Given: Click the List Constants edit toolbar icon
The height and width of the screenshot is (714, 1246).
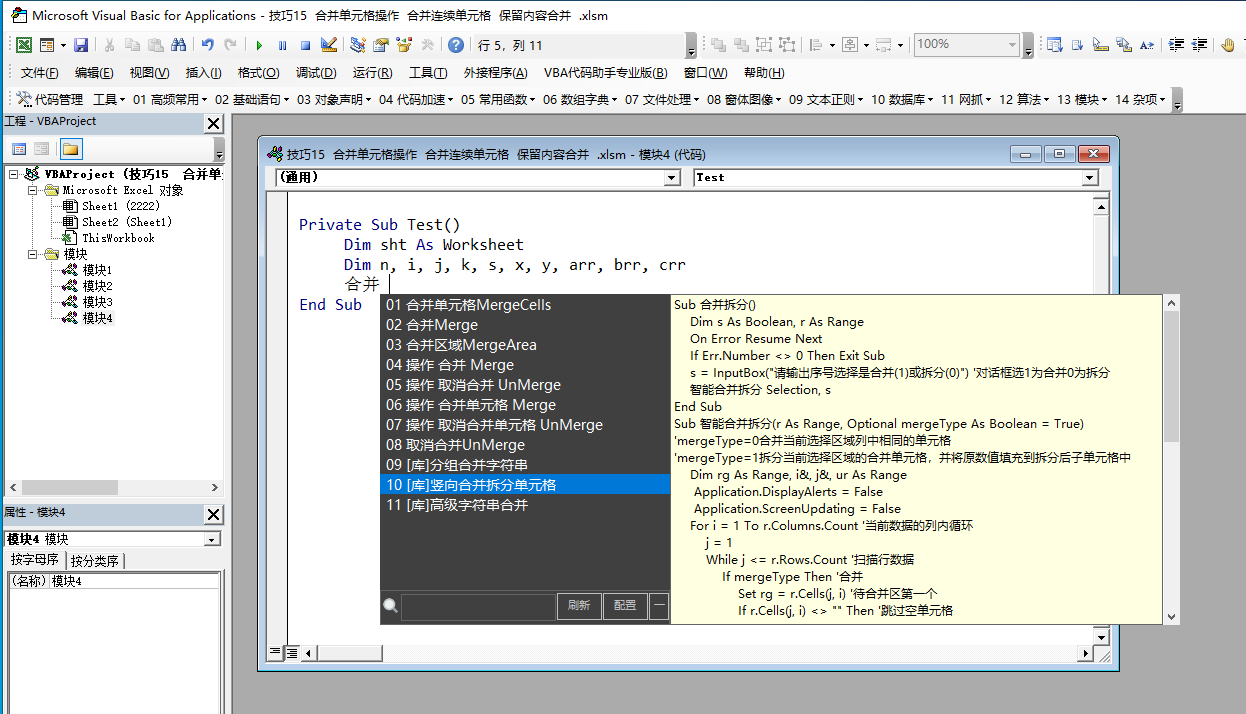Looking at the screenshot, I should pos(1078,45).
